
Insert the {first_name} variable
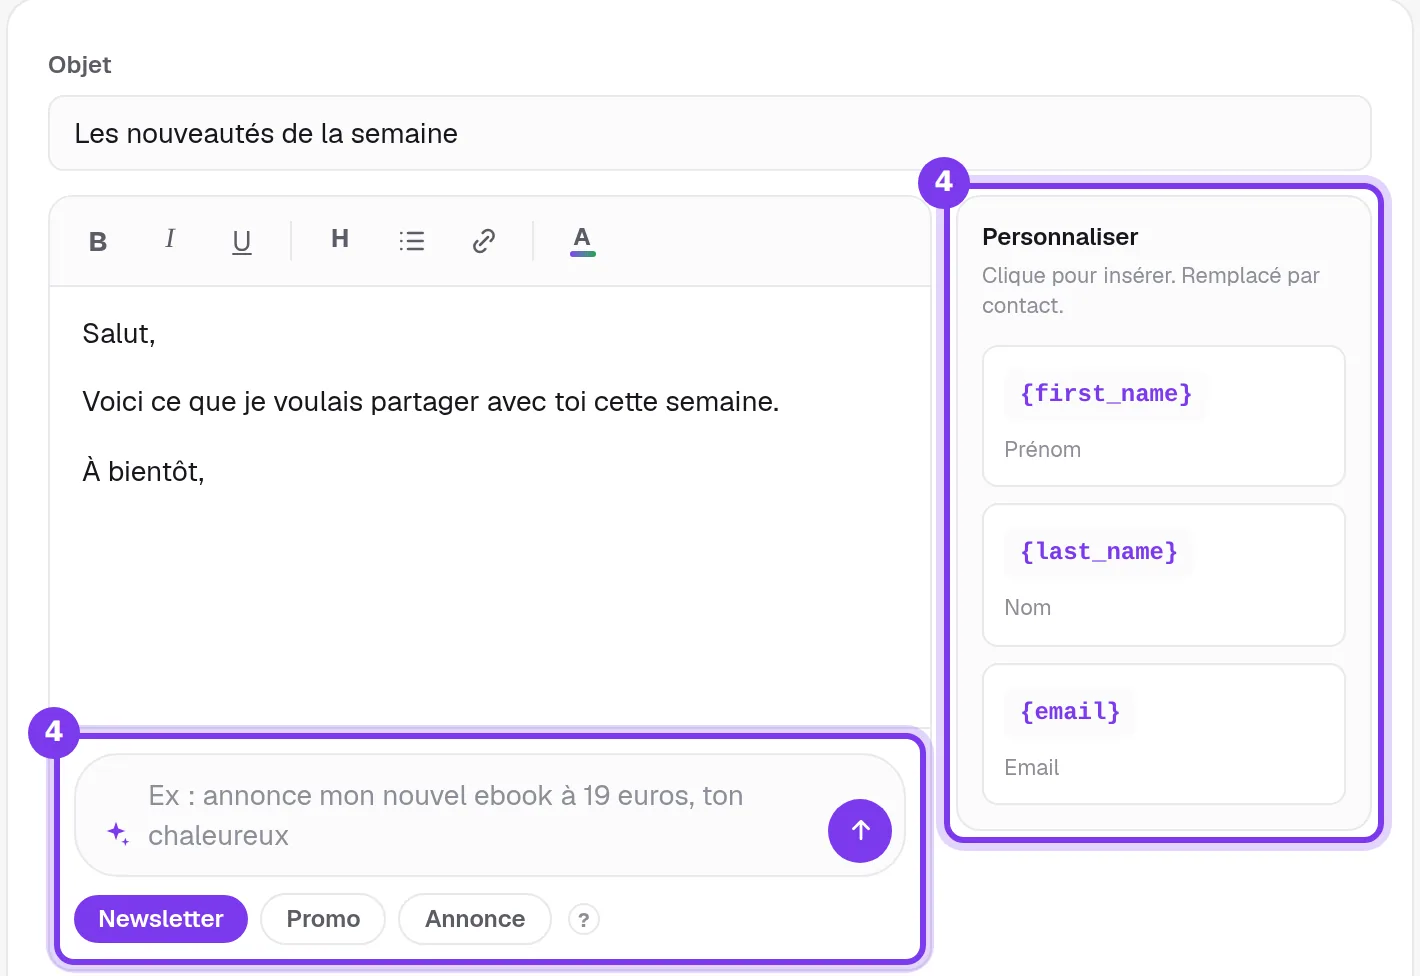pos(1164,416)
